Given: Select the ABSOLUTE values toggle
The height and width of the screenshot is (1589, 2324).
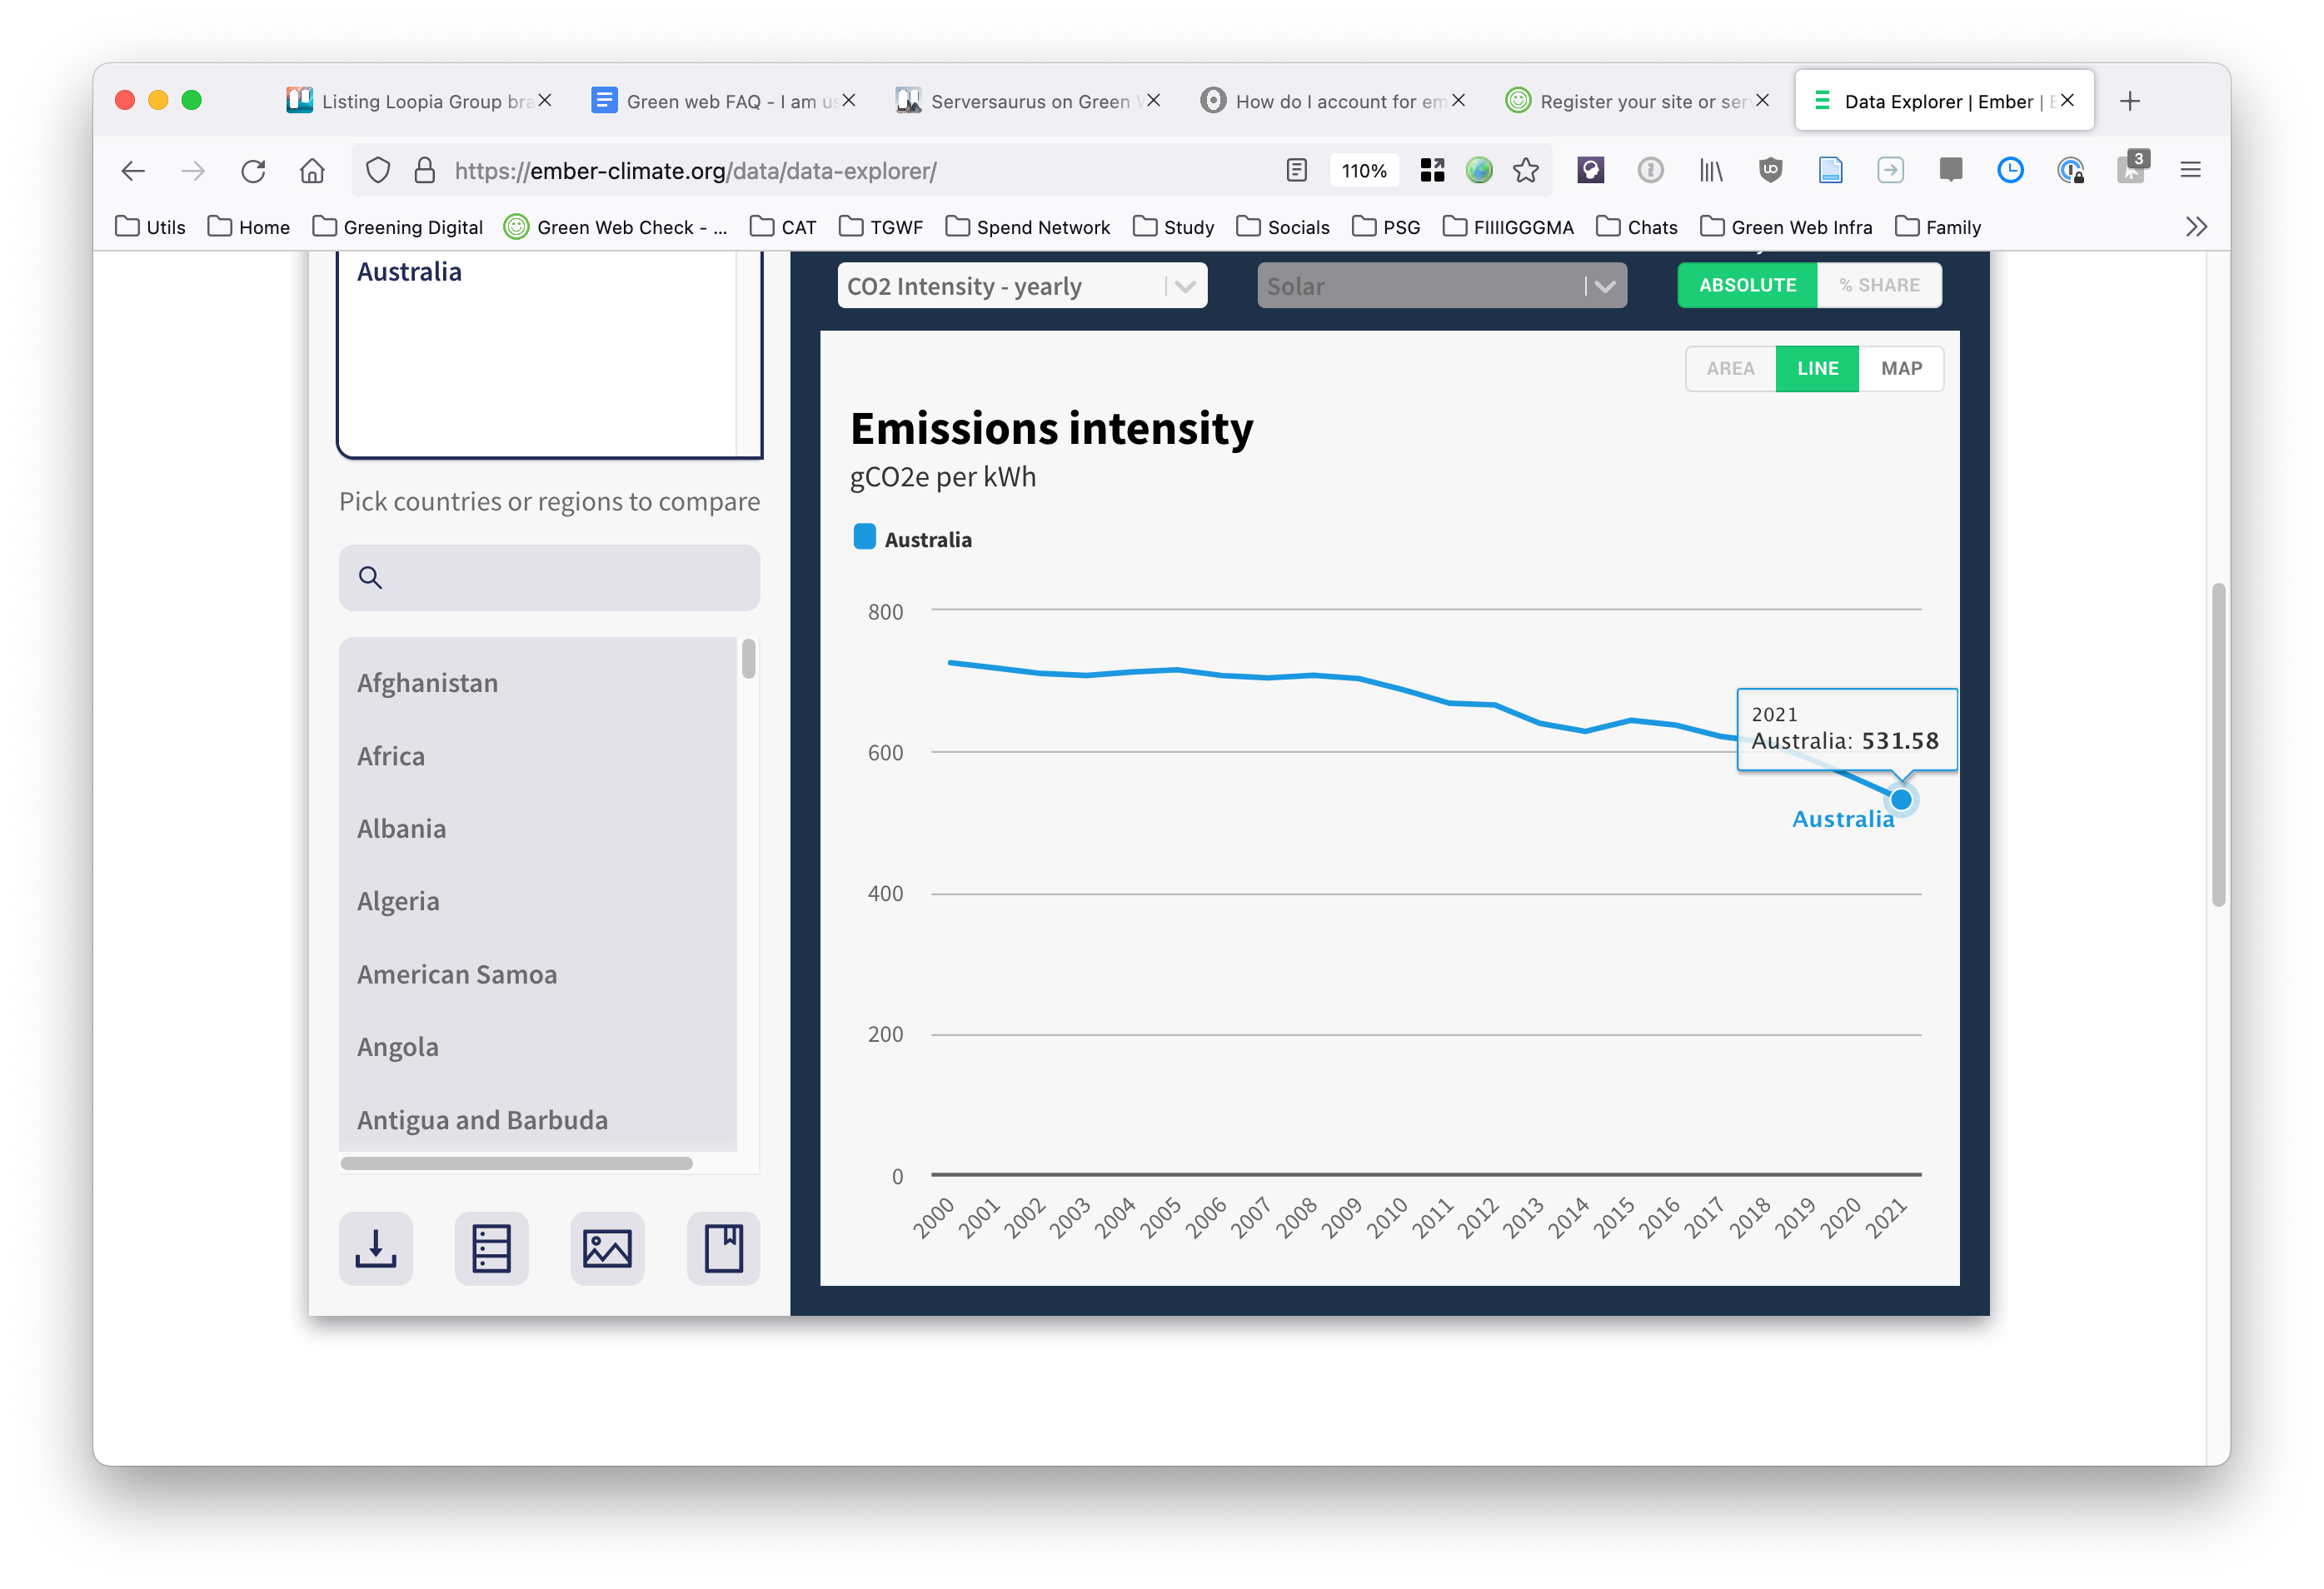Looking at the screenshot, I should pos(1747,285).
